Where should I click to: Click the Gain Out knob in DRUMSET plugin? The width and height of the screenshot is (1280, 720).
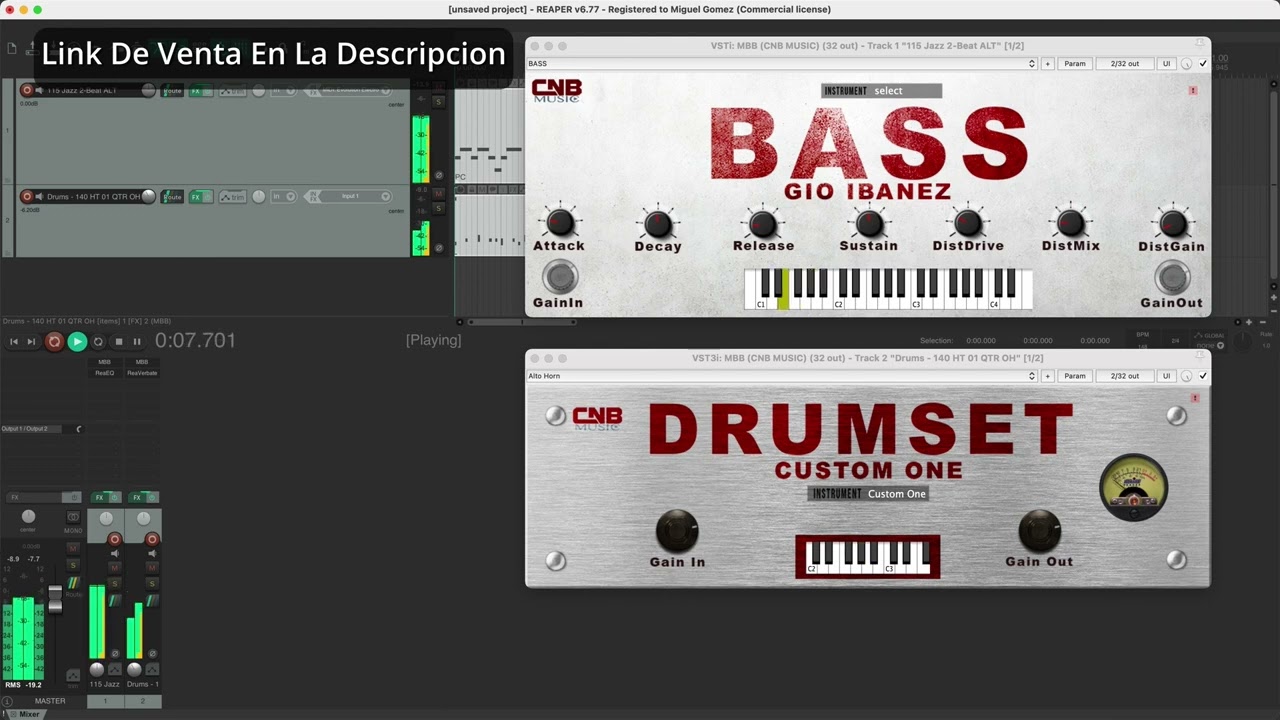click(x=1039, y=530)
